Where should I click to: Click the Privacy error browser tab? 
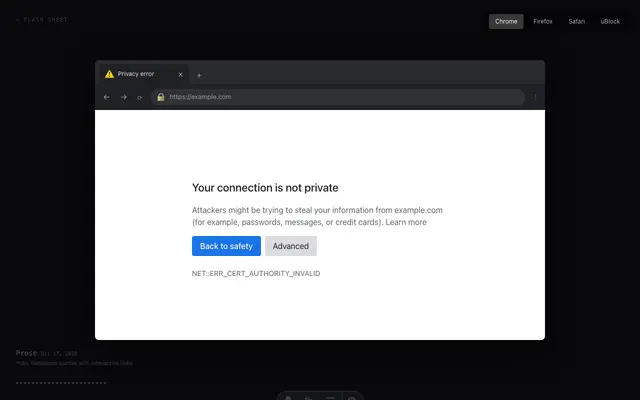point(144,74)
